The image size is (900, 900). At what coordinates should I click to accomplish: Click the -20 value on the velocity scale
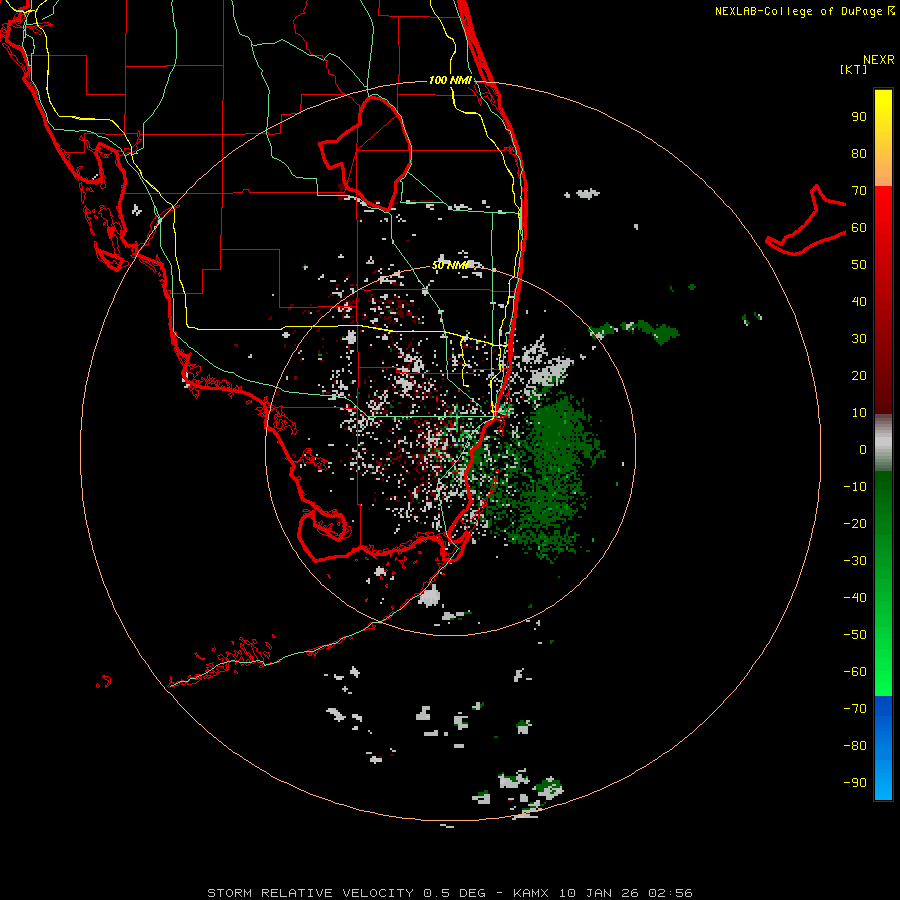coord(855,524)
